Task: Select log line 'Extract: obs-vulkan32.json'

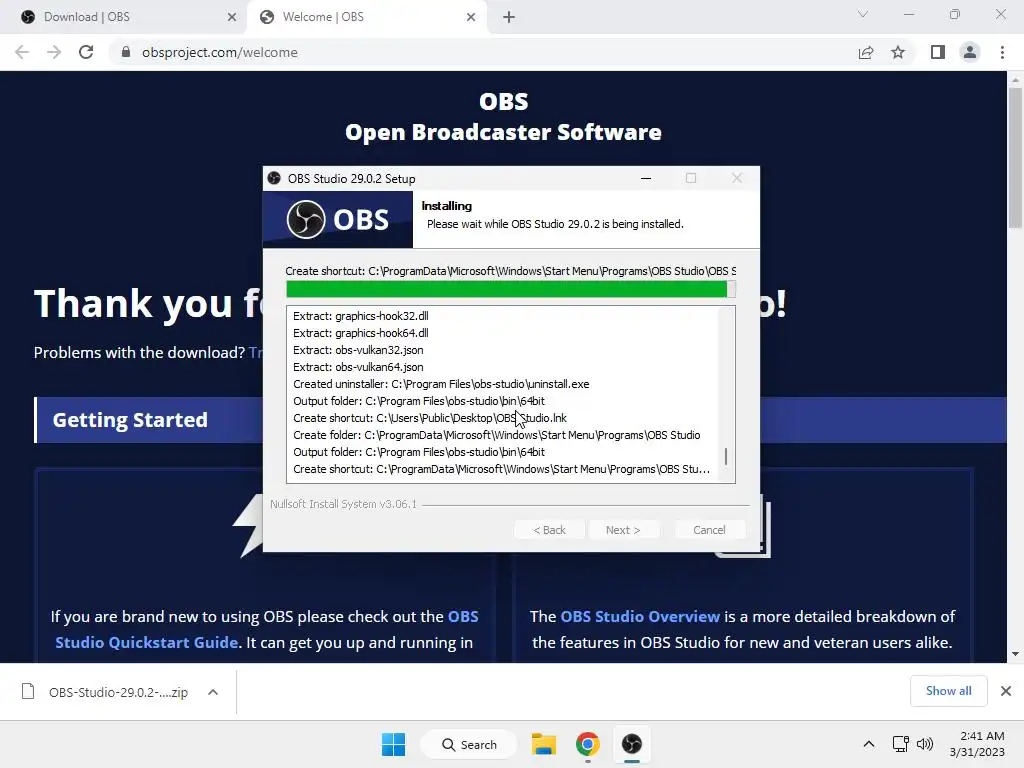Action: (358, 350)
